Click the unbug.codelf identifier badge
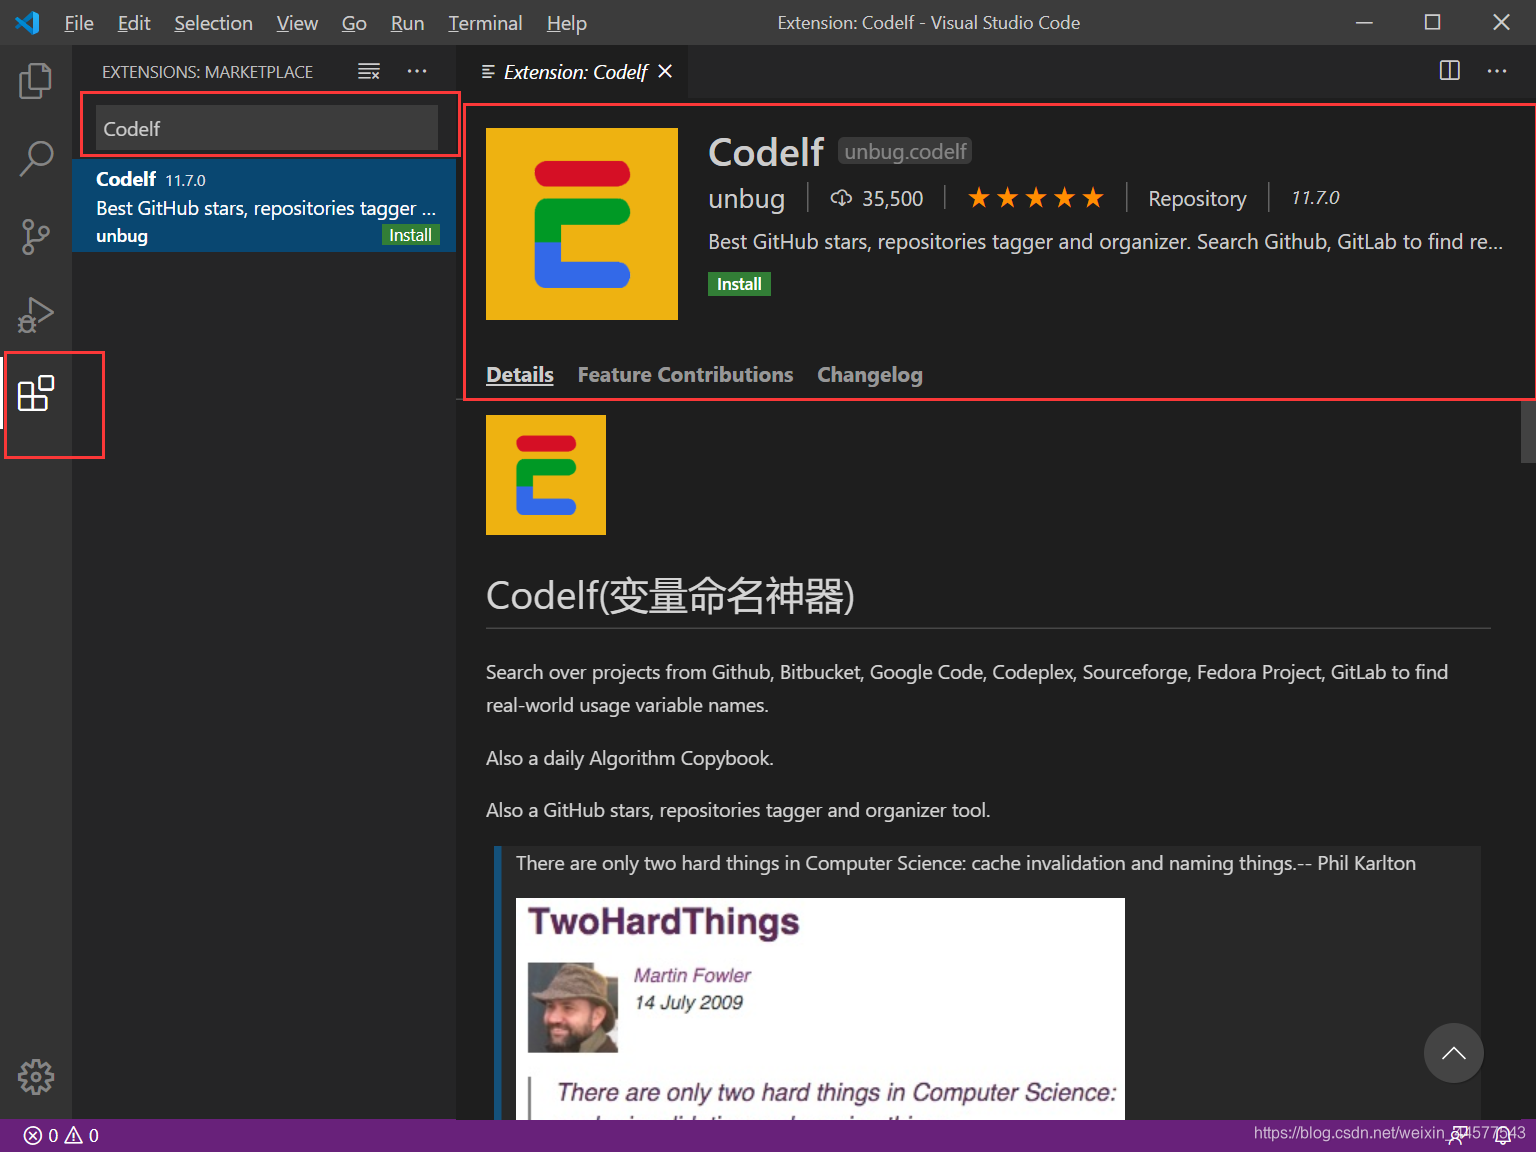Screen dimensions: 1536x1152 pyautogui.click(x=905, y=151)
